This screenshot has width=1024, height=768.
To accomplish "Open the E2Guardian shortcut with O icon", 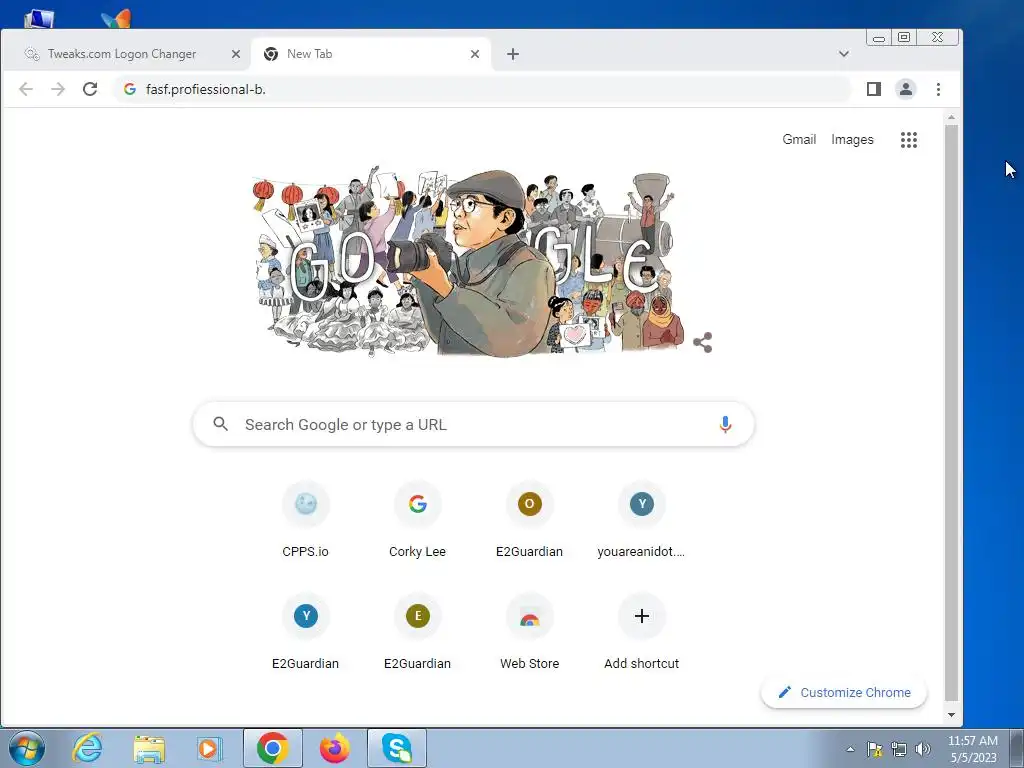I will point(530,521).
